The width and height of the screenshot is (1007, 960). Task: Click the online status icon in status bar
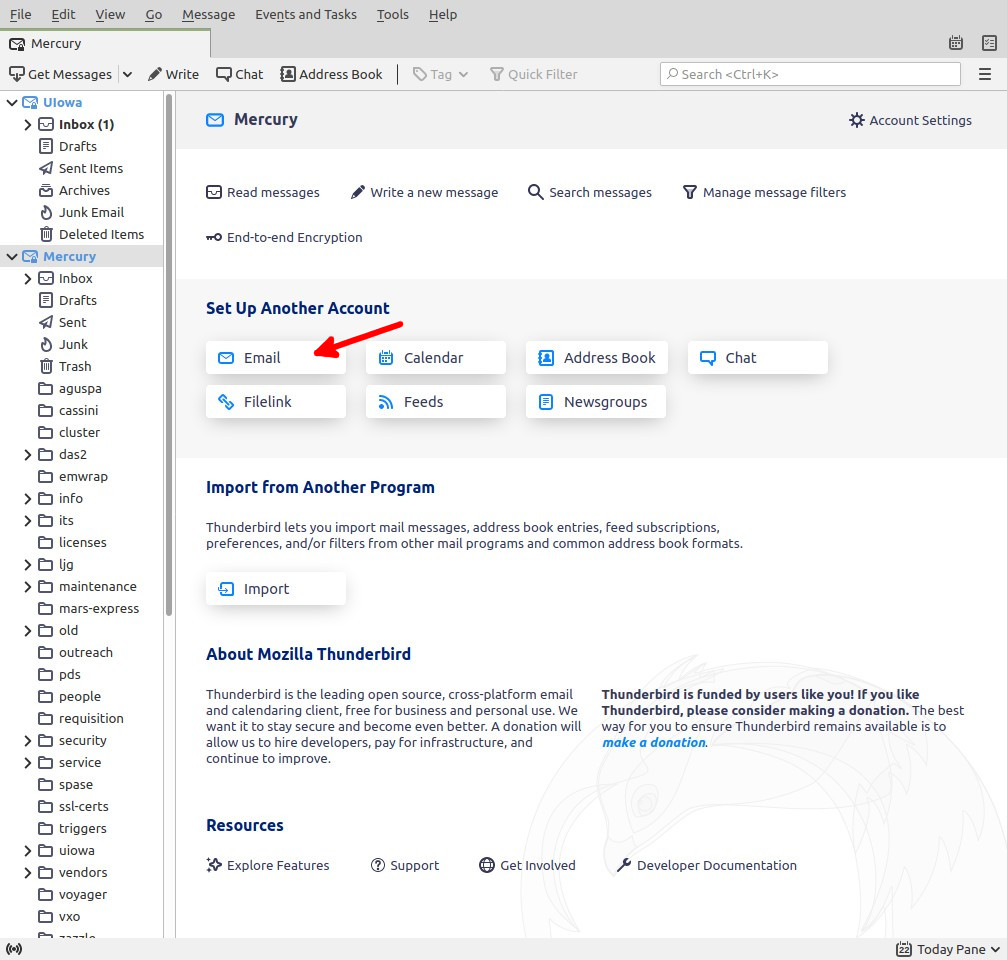tap(14, 949)
